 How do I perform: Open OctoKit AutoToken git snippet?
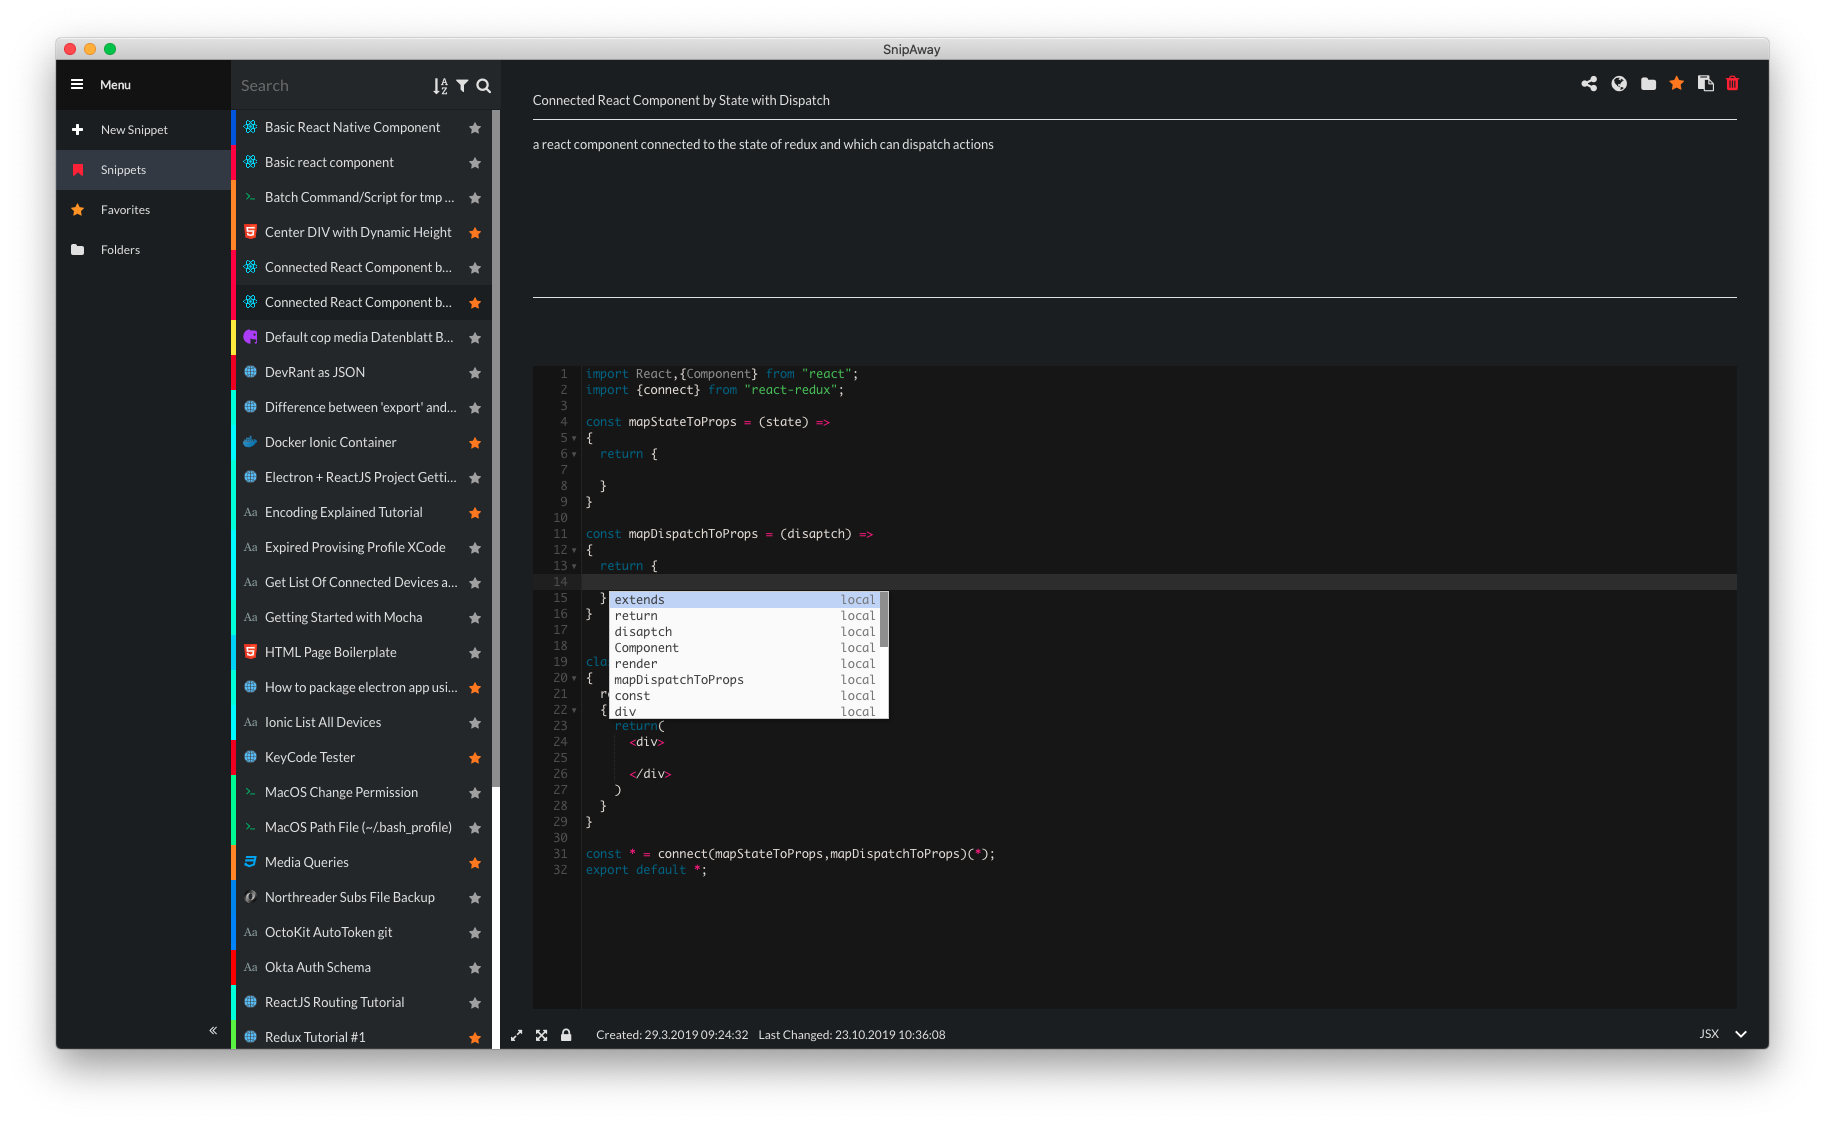pyautogui.click(x=362, y=933)
